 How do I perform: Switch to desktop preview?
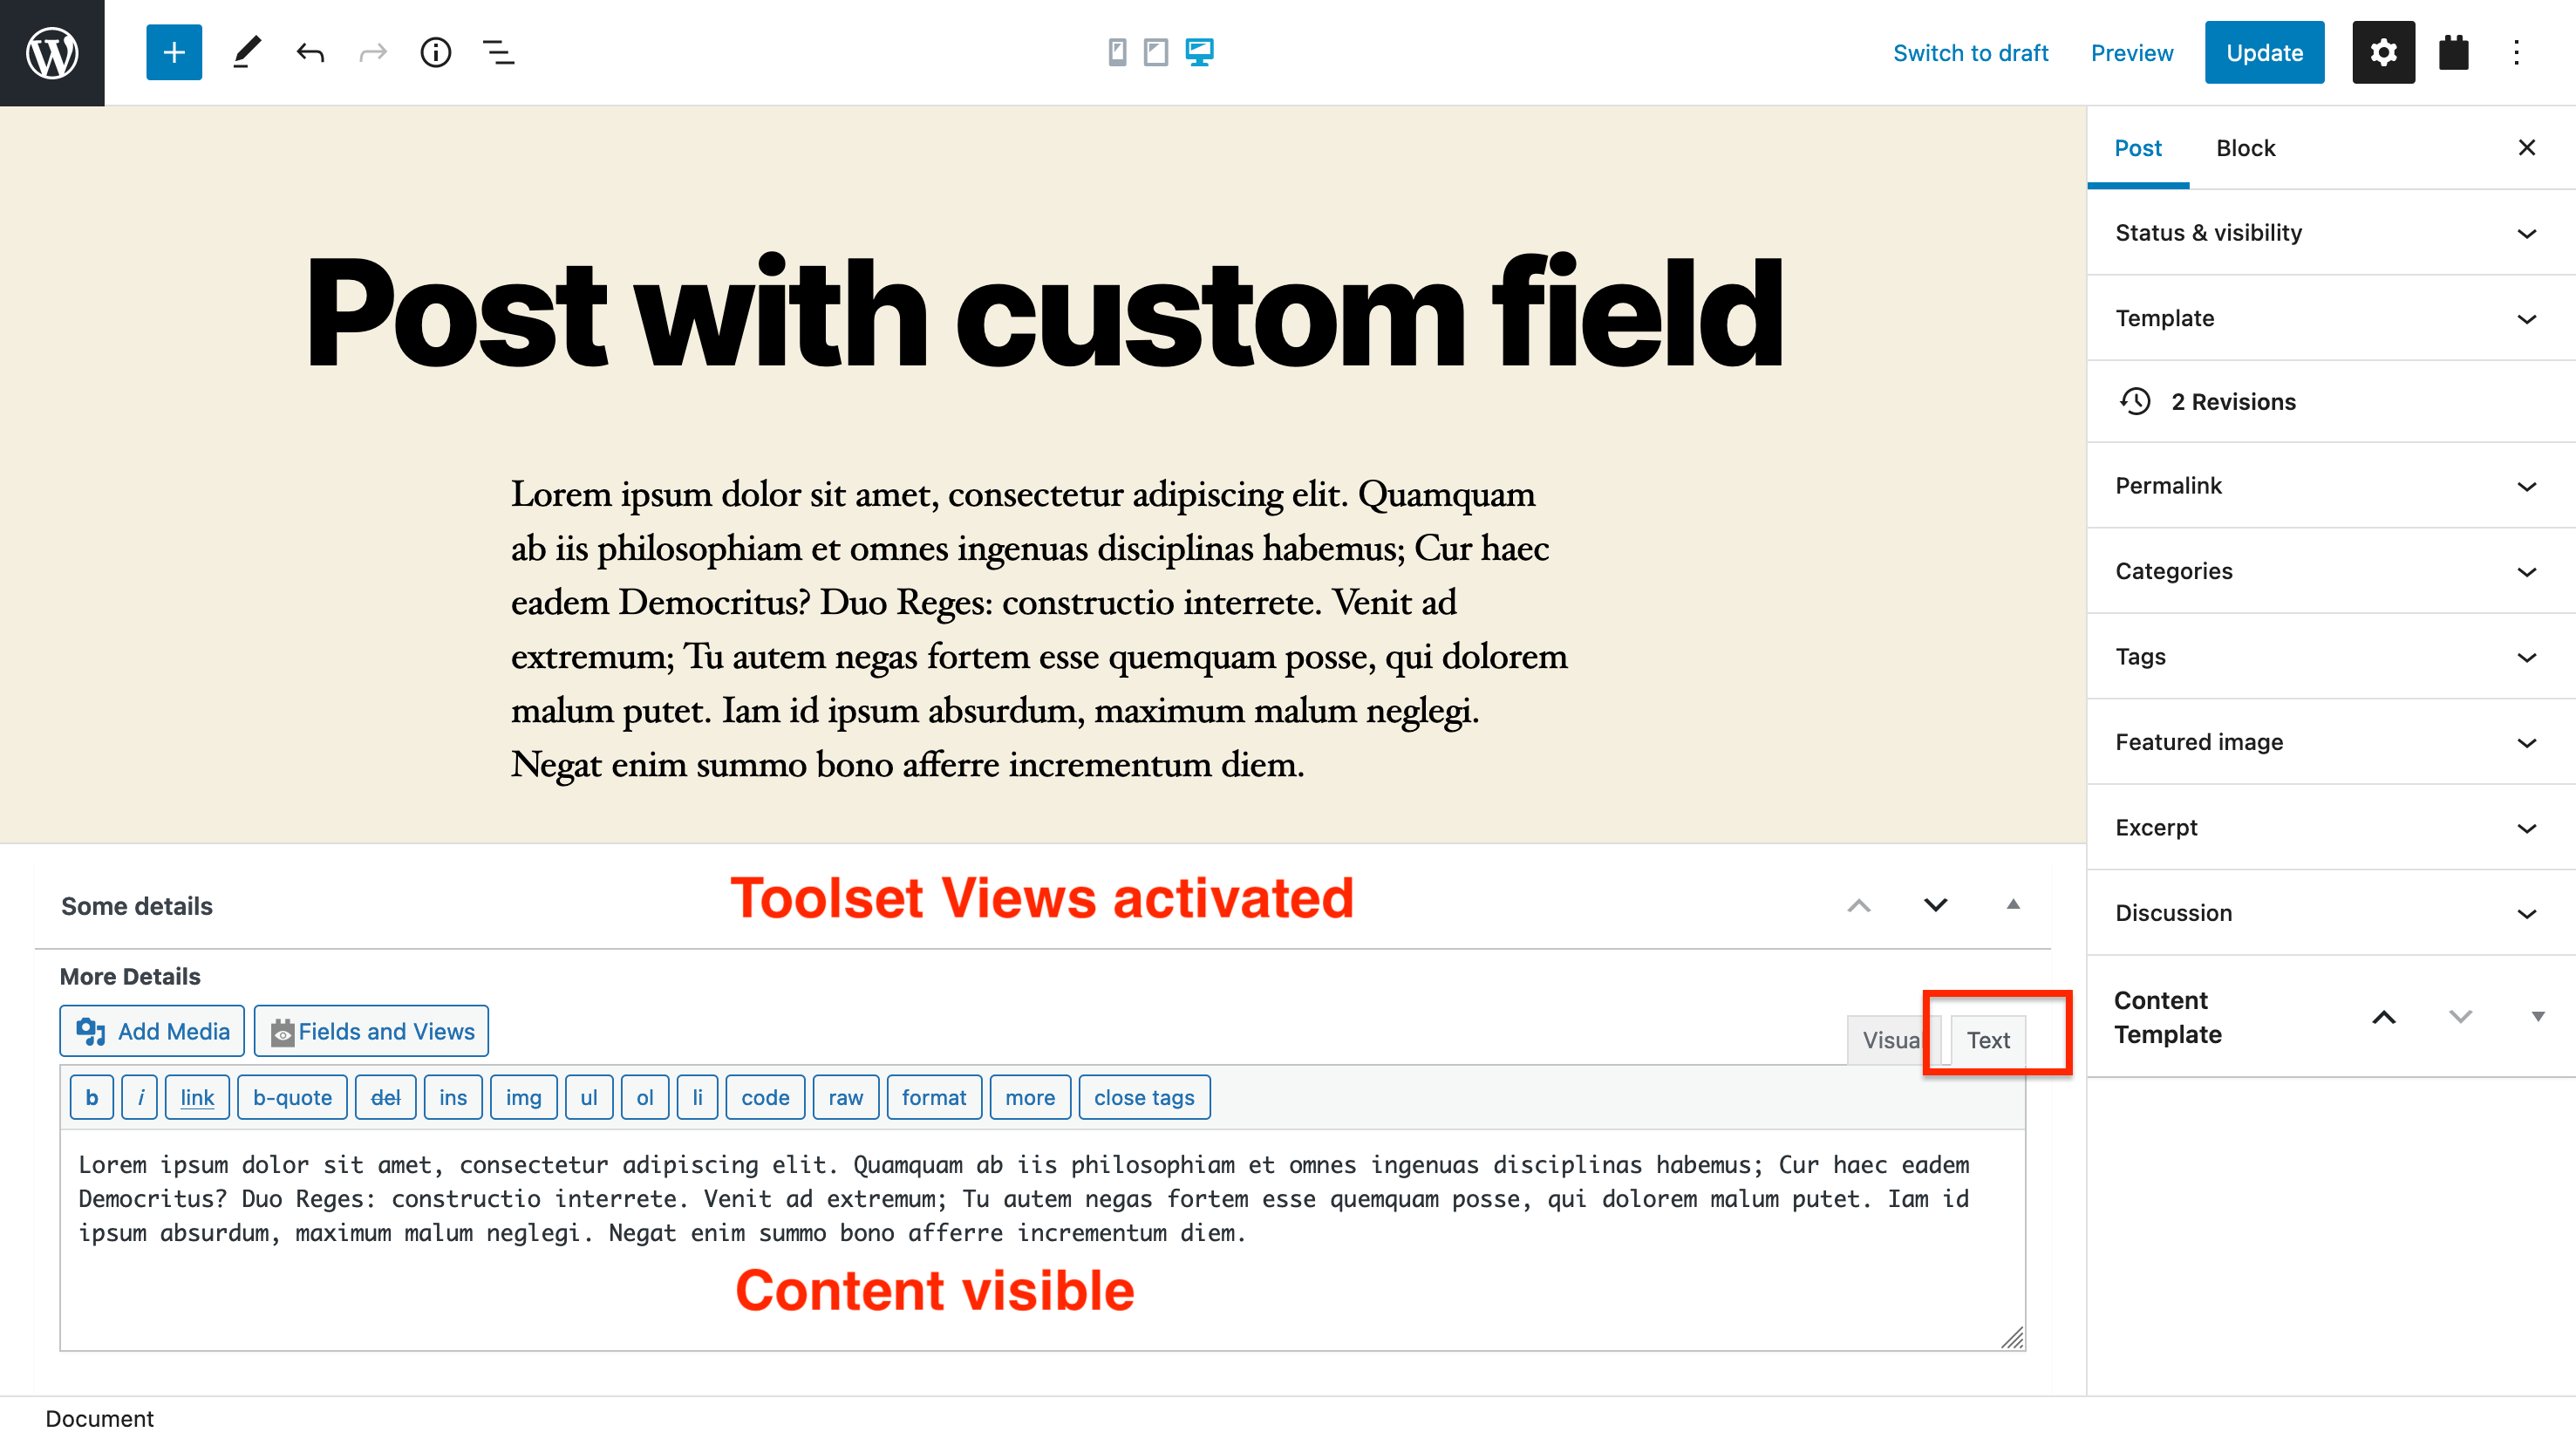(1199, 52)
